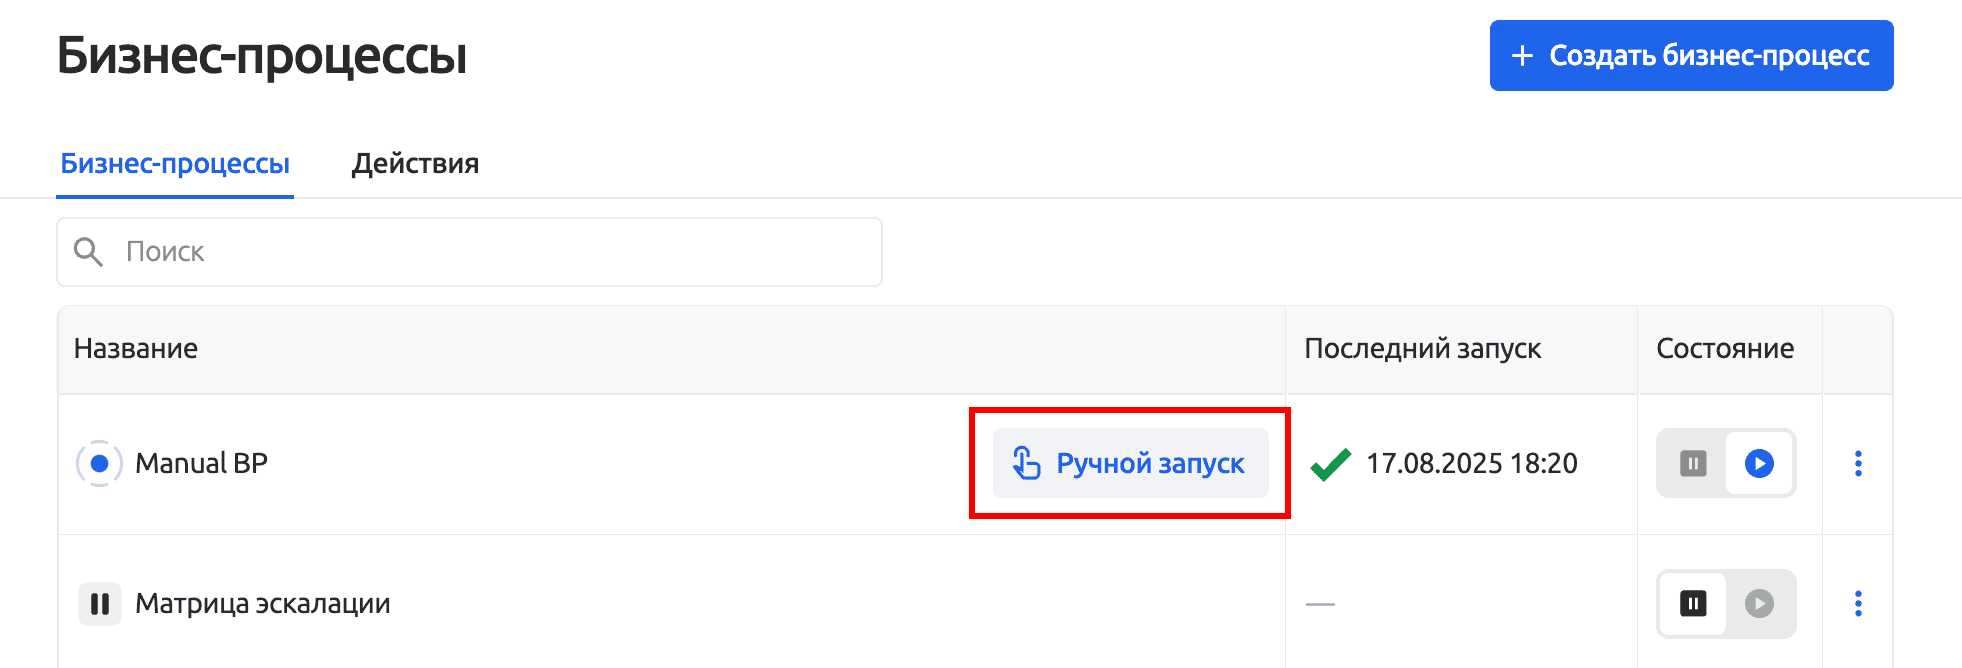Open the Manual BP process name
The width and height of the screenshot is (1962, 668).
tap(201, 464)
